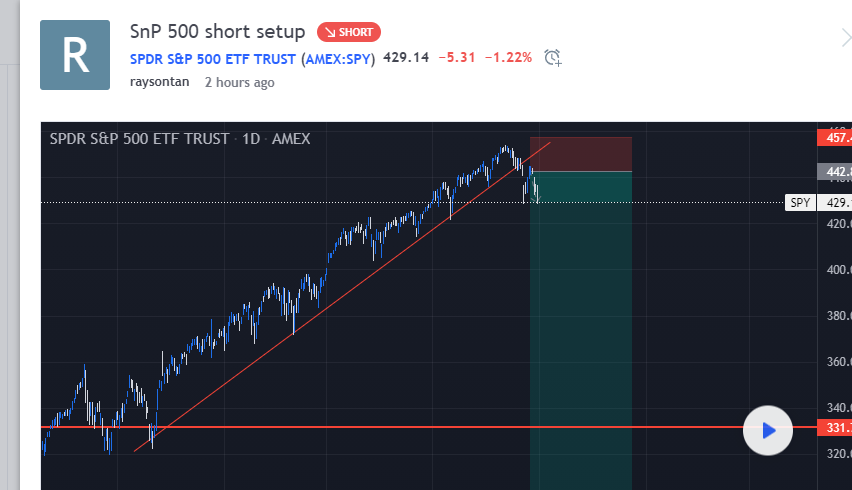Click the 'SnP 500 short setup' title
This screenshot has height=490, width=852.
tap(217, 32)
